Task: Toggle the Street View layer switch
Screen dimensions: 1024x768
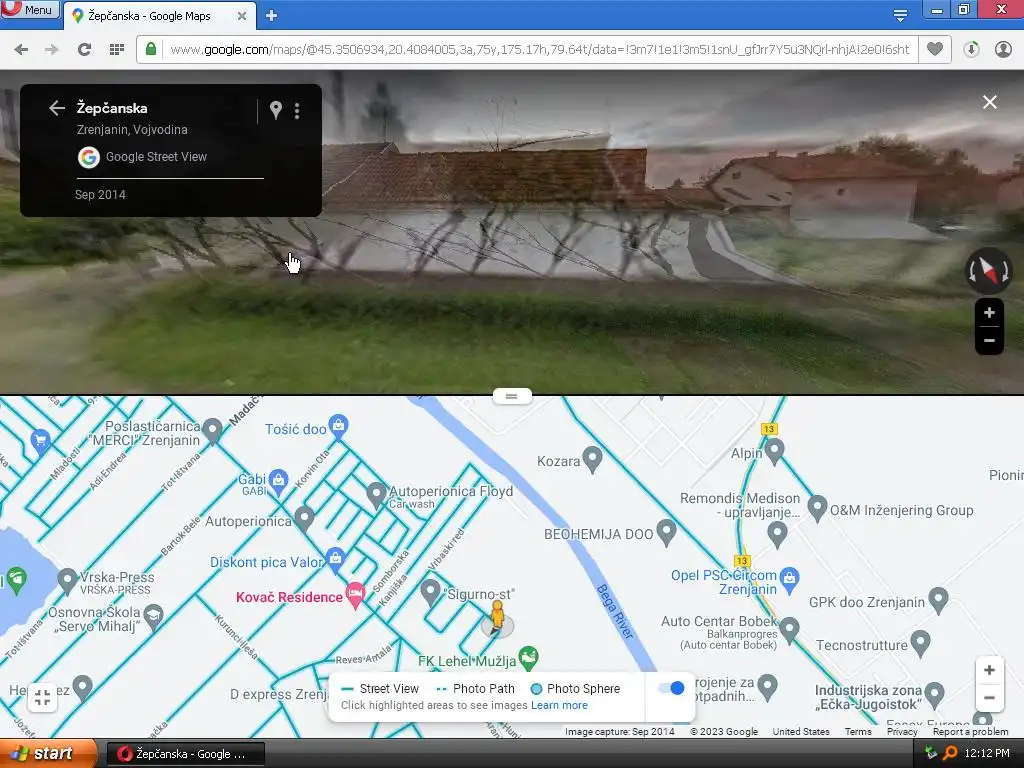Action: [671, 688]
